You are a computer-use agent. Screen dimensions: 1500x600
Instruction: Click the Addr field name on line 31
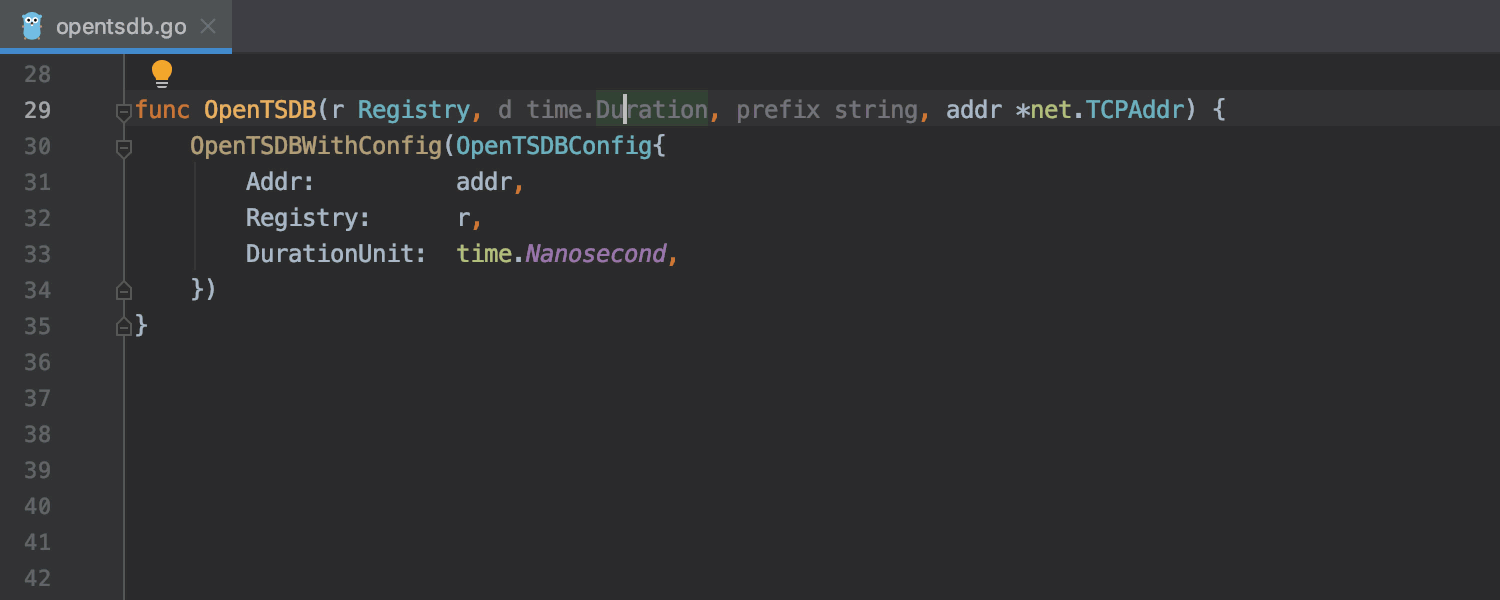[x=281, y=182]
